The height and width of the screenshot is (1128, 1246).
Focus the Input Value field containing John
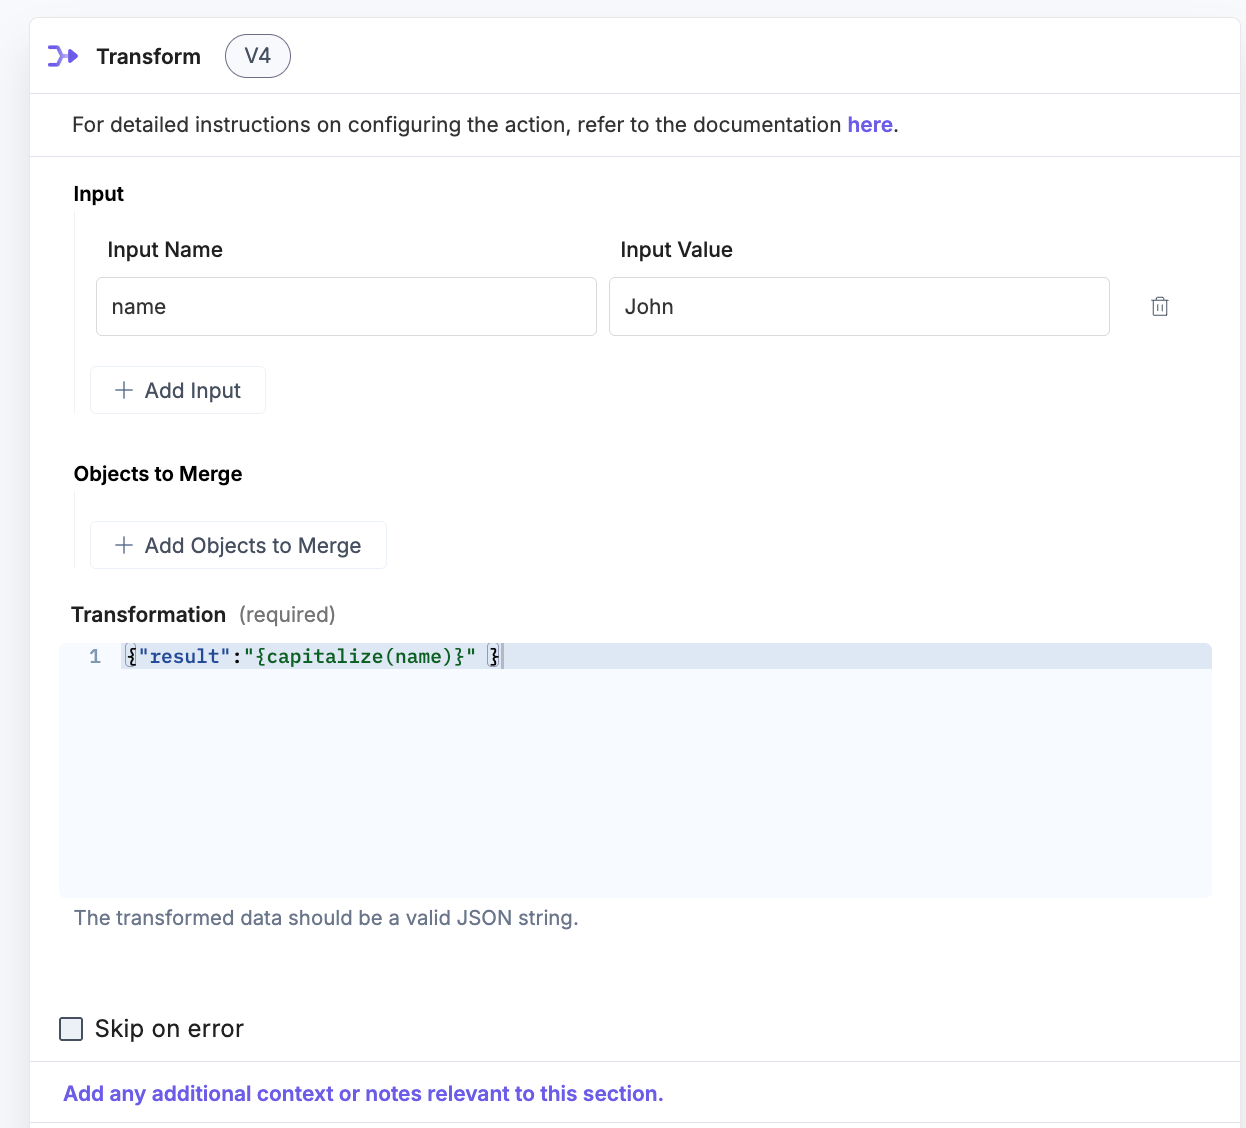[x=858, y=307]
